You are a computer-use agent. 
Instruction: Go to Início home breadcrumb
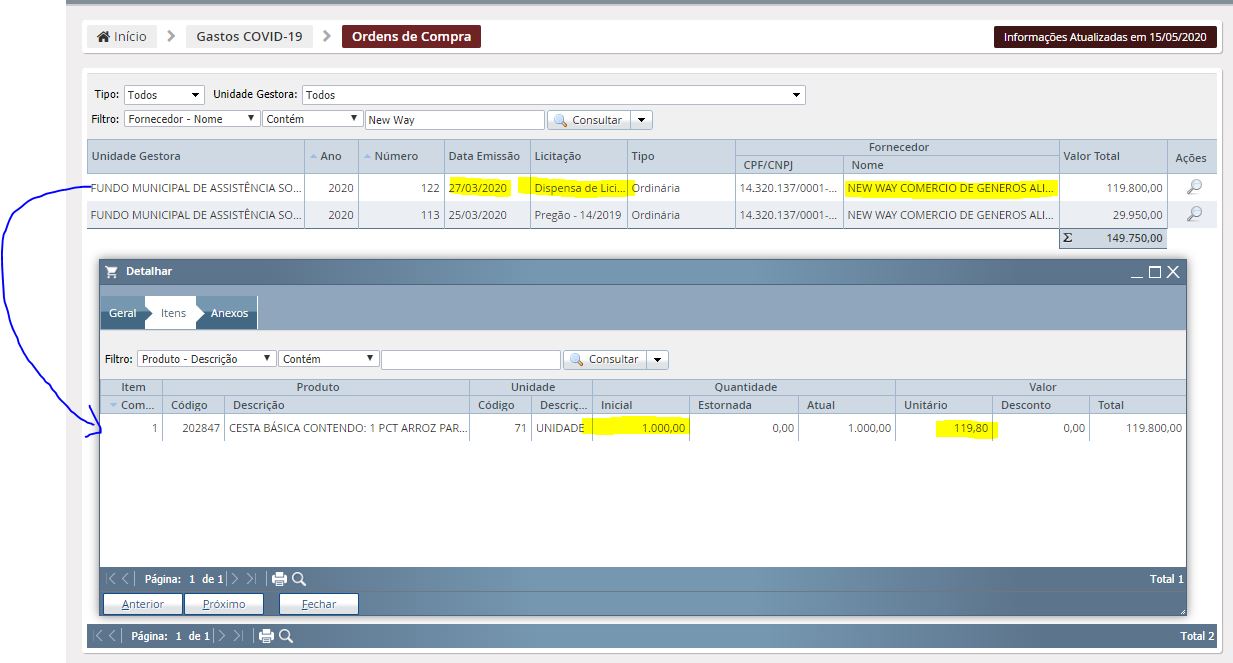[x=121, y=37]
